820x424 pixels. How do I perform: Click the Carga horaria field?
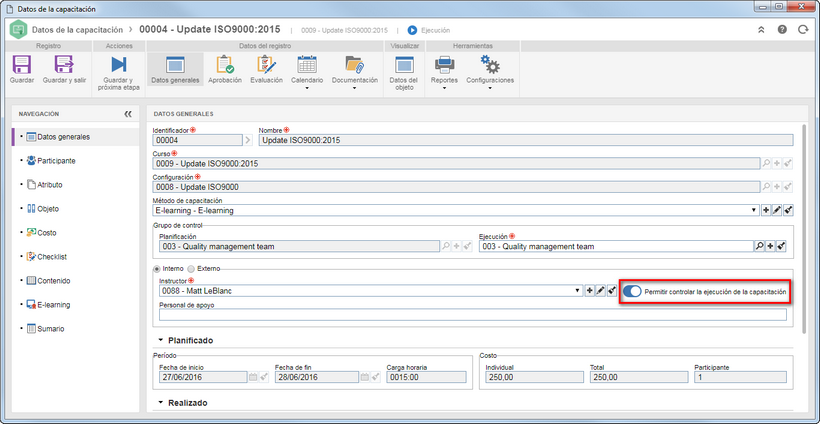pos(426,377)
